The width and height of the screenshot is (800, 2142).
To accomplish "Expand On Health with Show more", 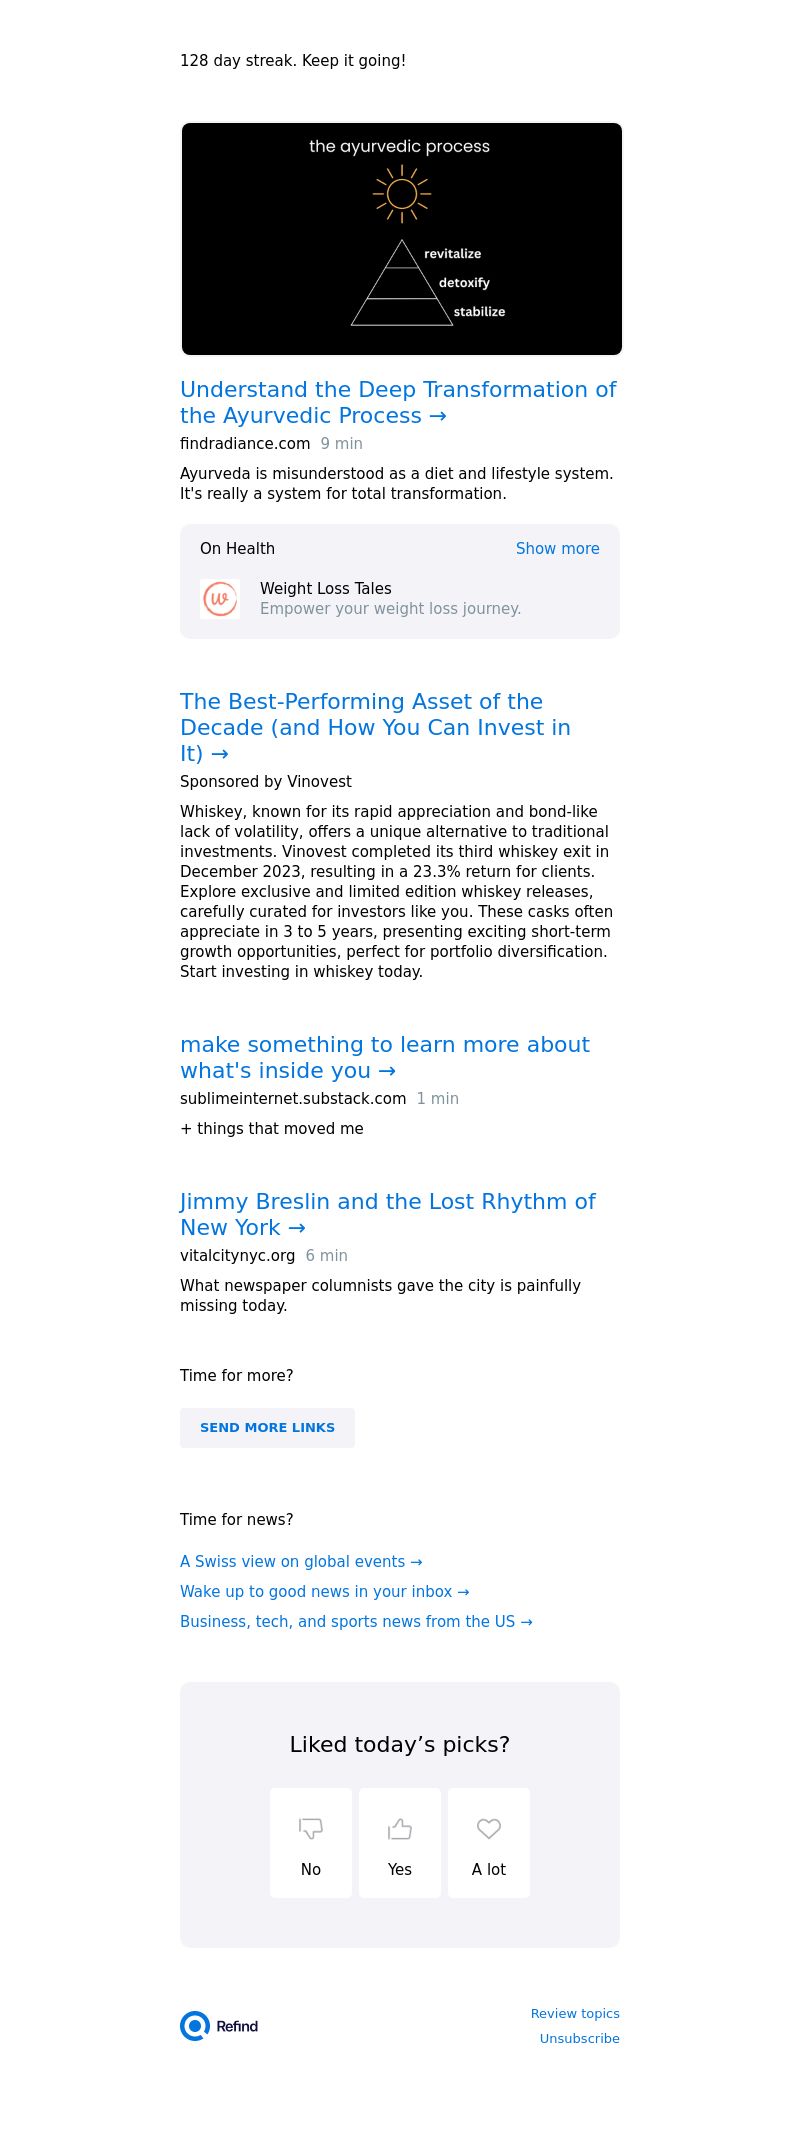I will [x=557, y=549].
